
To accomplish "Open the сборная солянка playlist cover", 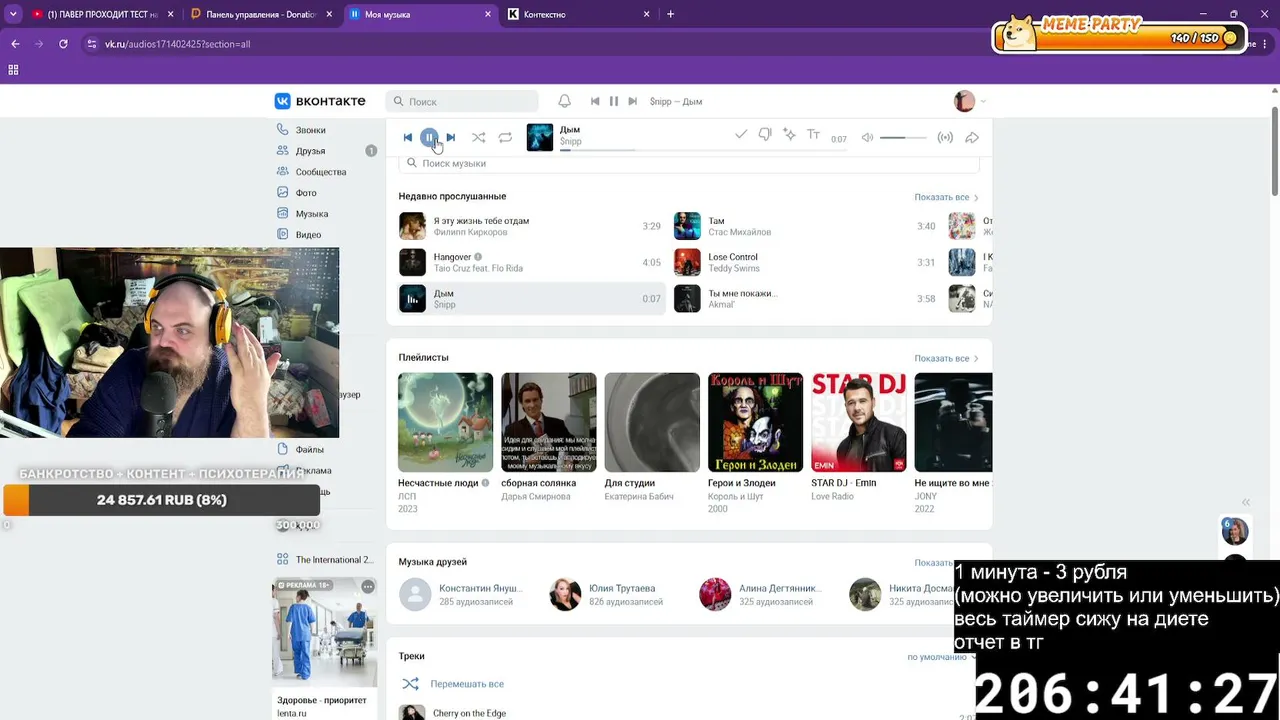I will (548, 422).
